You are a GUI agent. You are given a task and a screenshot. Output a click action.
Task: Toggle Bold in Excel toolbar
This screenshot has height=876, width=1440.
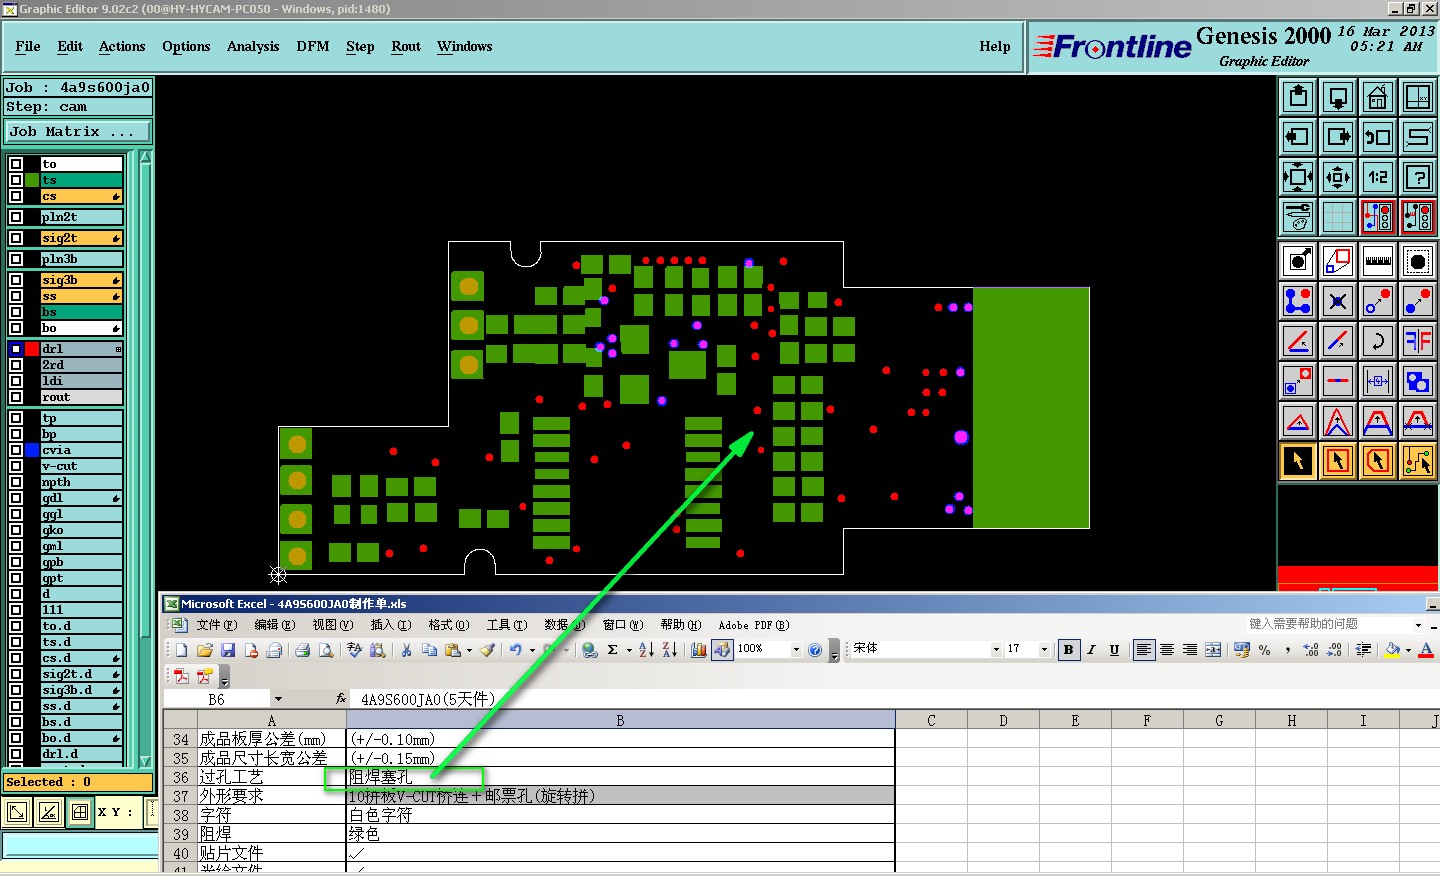pyautogui.click(x=1068, y=650)
